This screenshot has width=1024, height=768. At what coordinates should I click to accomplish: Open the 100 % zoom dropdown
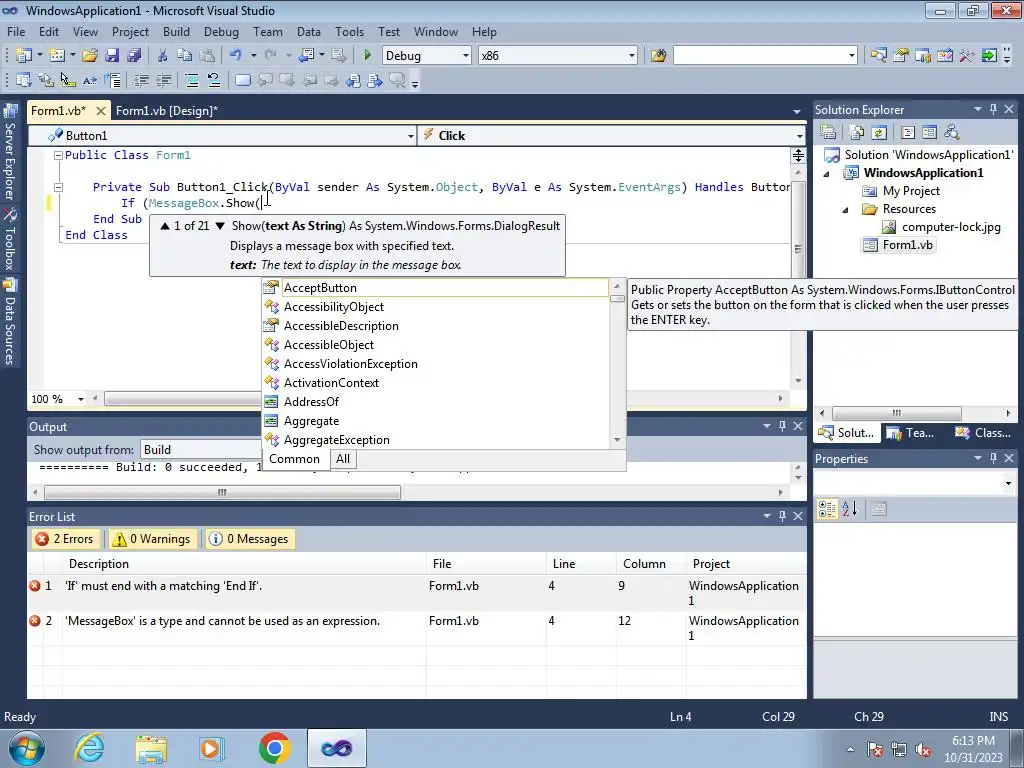point(80,399)
